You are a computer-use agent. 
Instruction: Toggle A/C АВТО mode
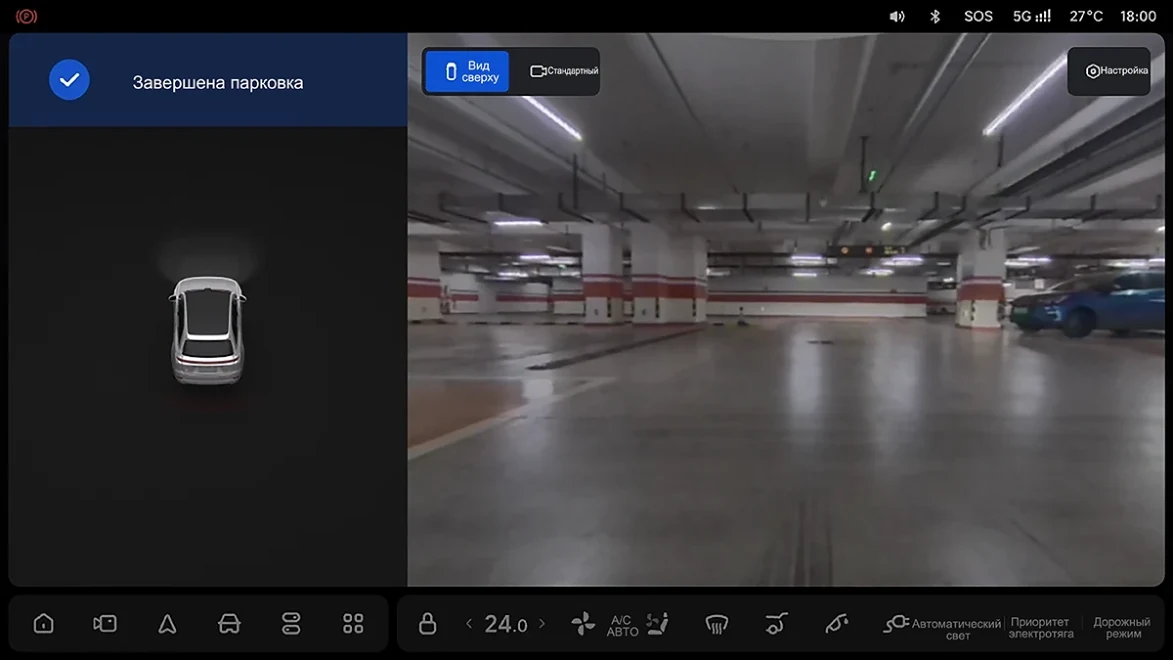pyautogui.click(x=622, y=626)
